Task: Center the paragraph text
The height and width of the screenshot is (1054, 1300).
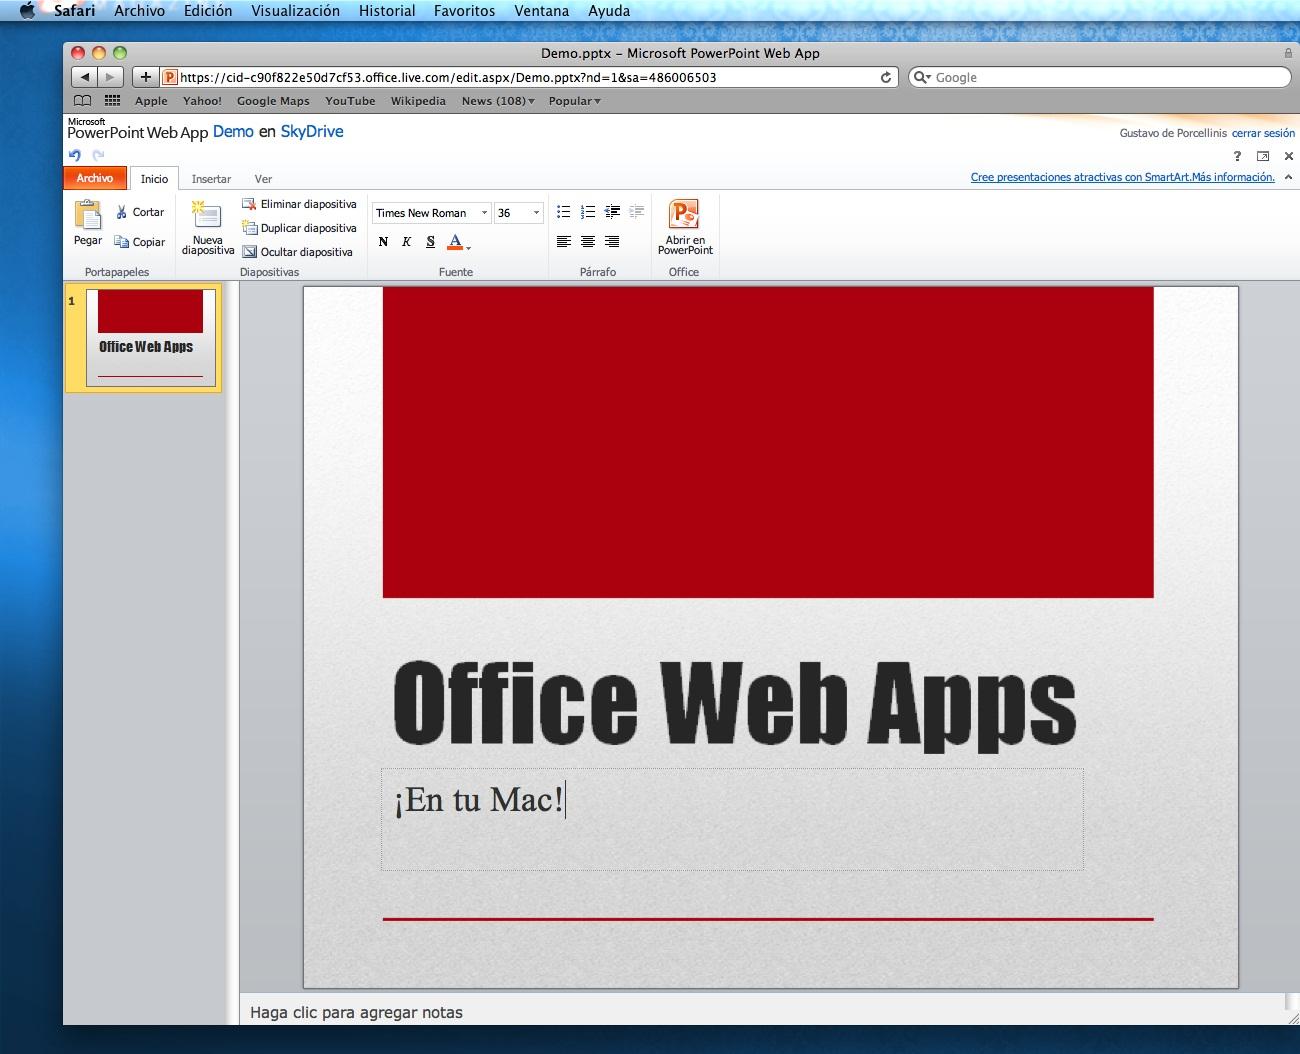Action: 588,241
